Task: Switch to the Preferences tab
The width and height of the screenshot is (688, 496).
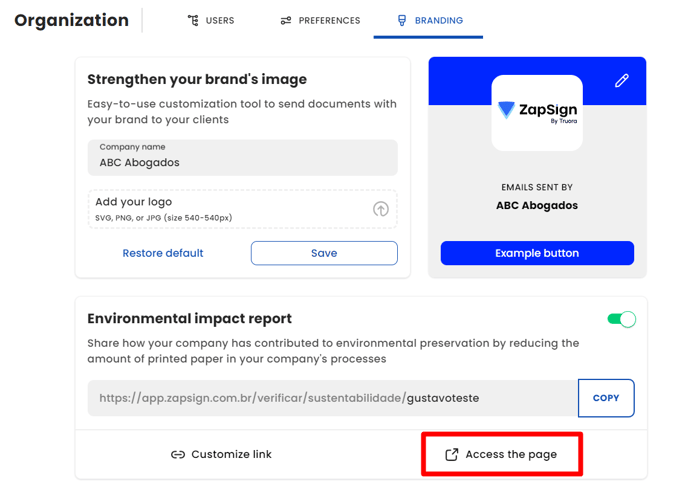Action: (x=320, y=21)
